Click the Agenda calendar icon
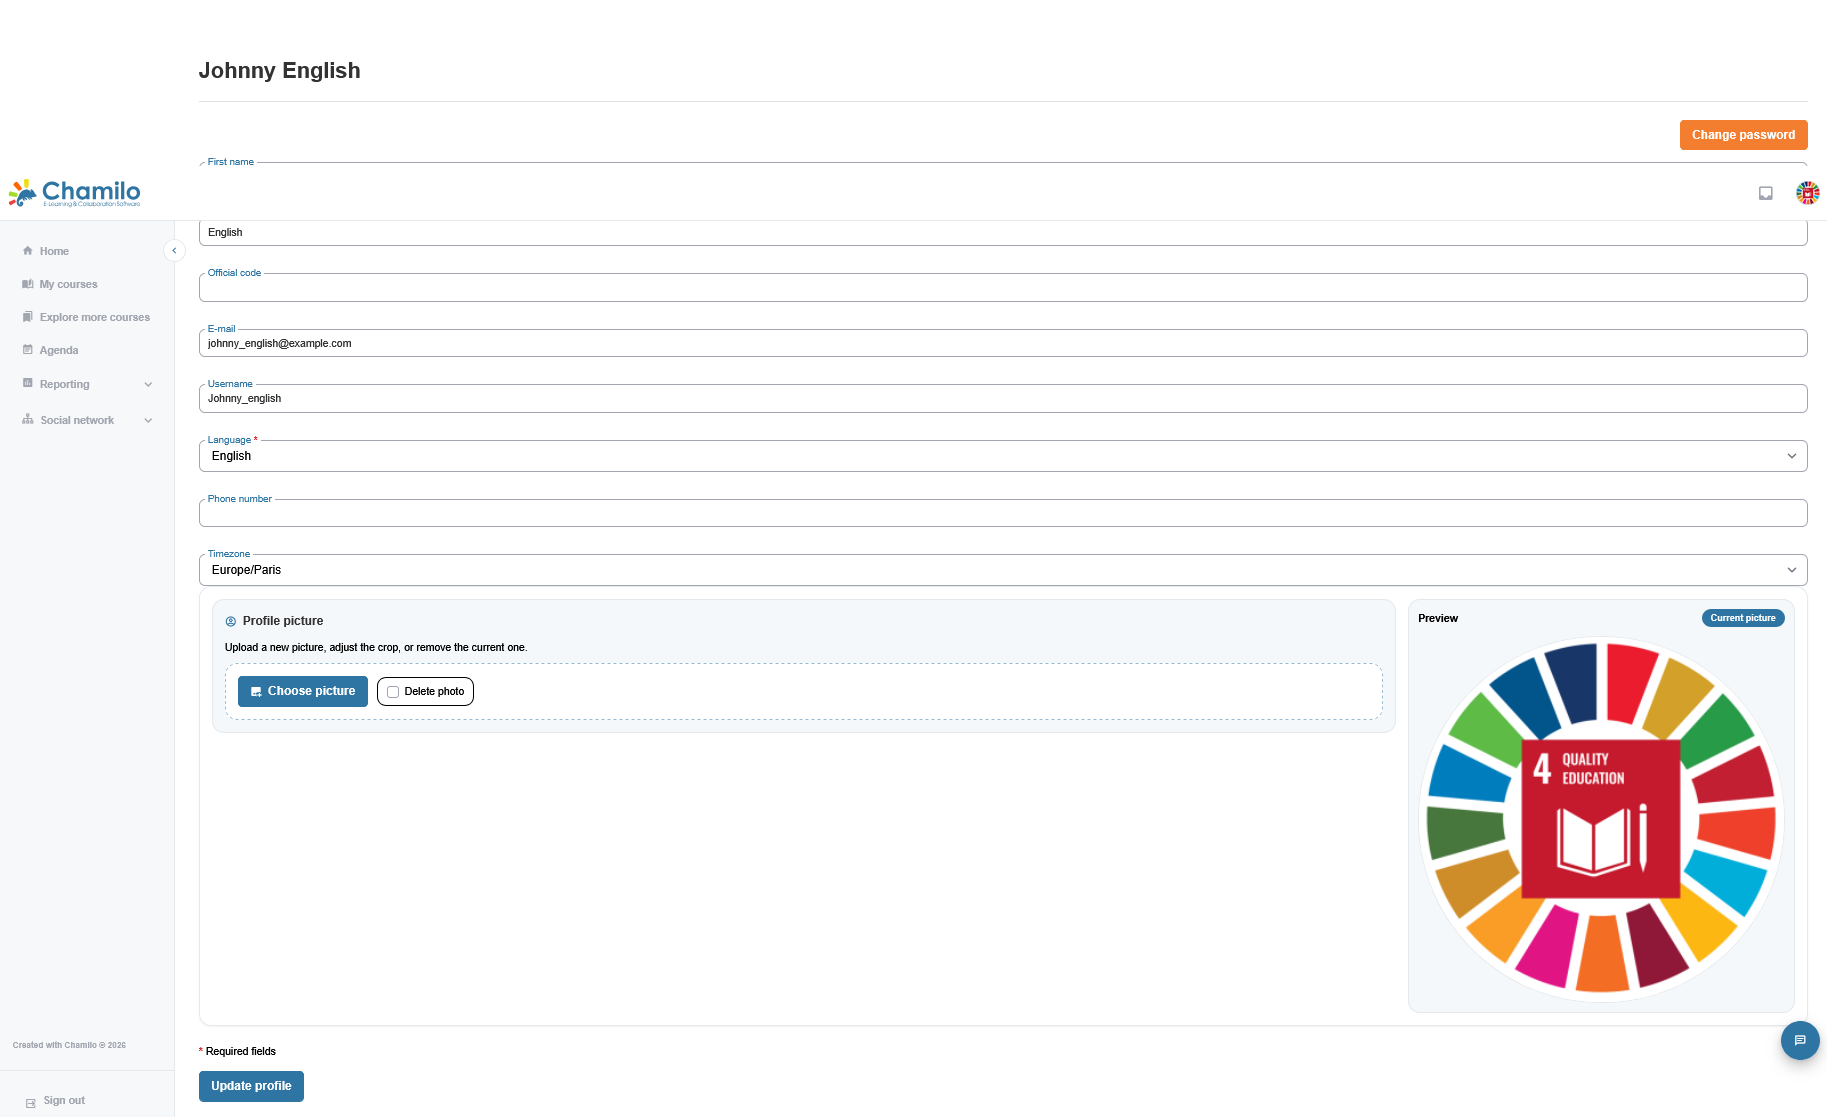 (28, 350)
